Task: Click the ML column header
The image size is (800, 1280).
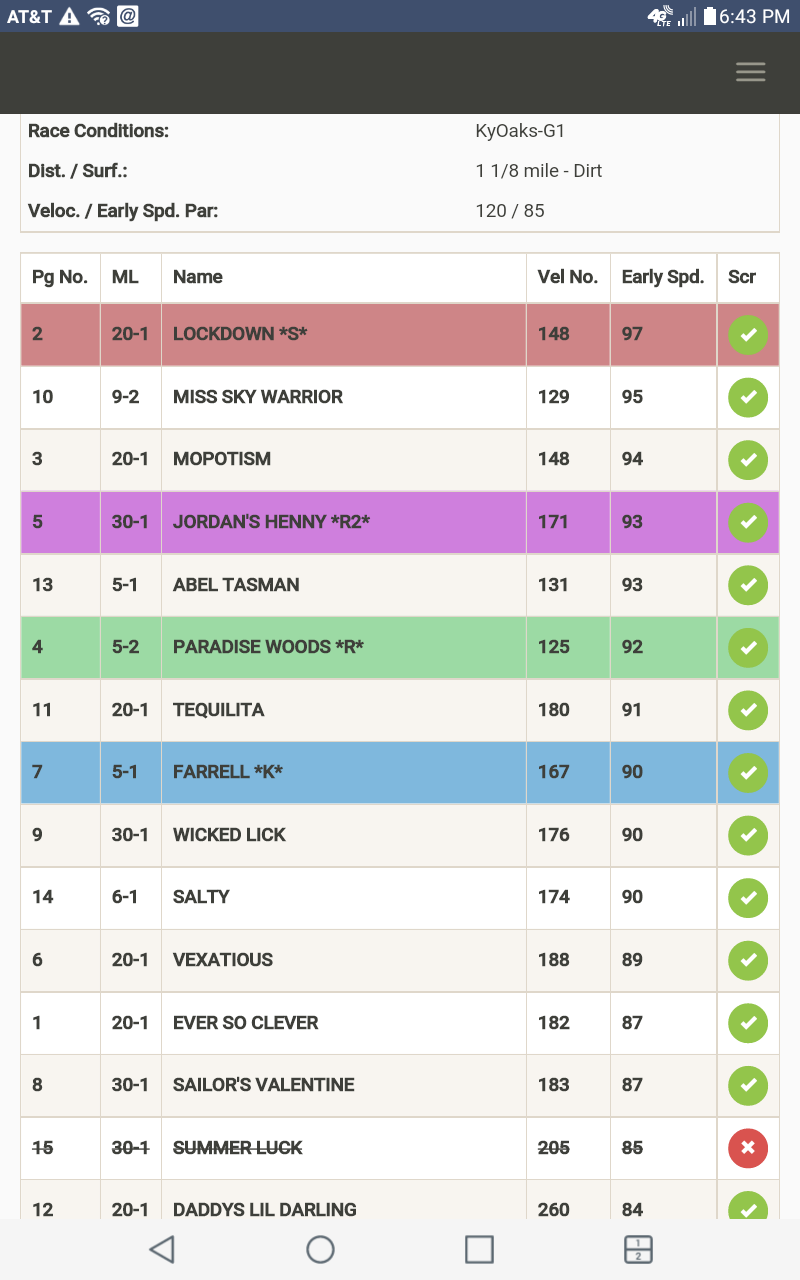Action: pos(125,277)
